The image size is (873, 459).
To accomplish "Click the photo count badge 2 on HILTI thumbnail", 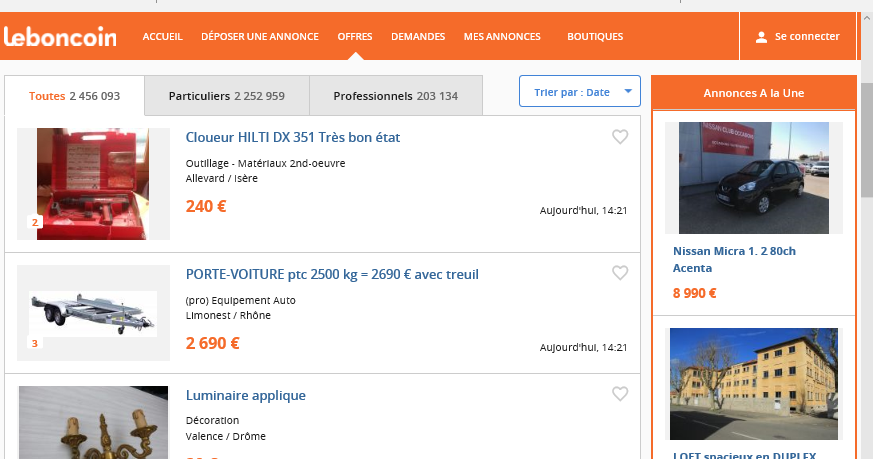I will coord(35,222).
